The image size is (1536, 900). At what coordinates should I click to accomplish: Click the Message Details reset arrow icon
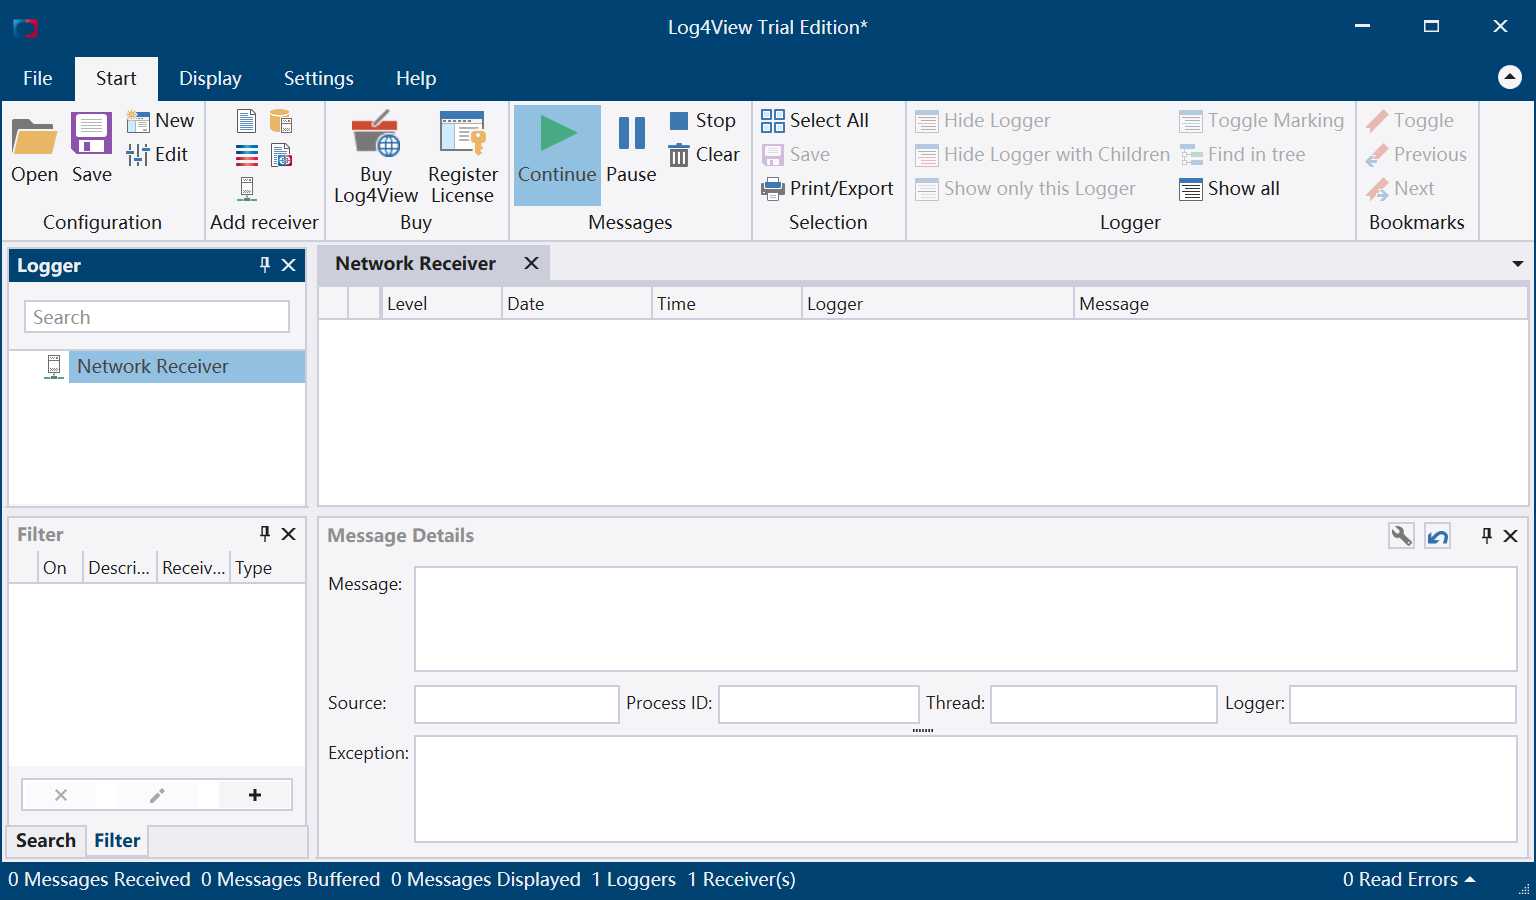(1438, 536)
